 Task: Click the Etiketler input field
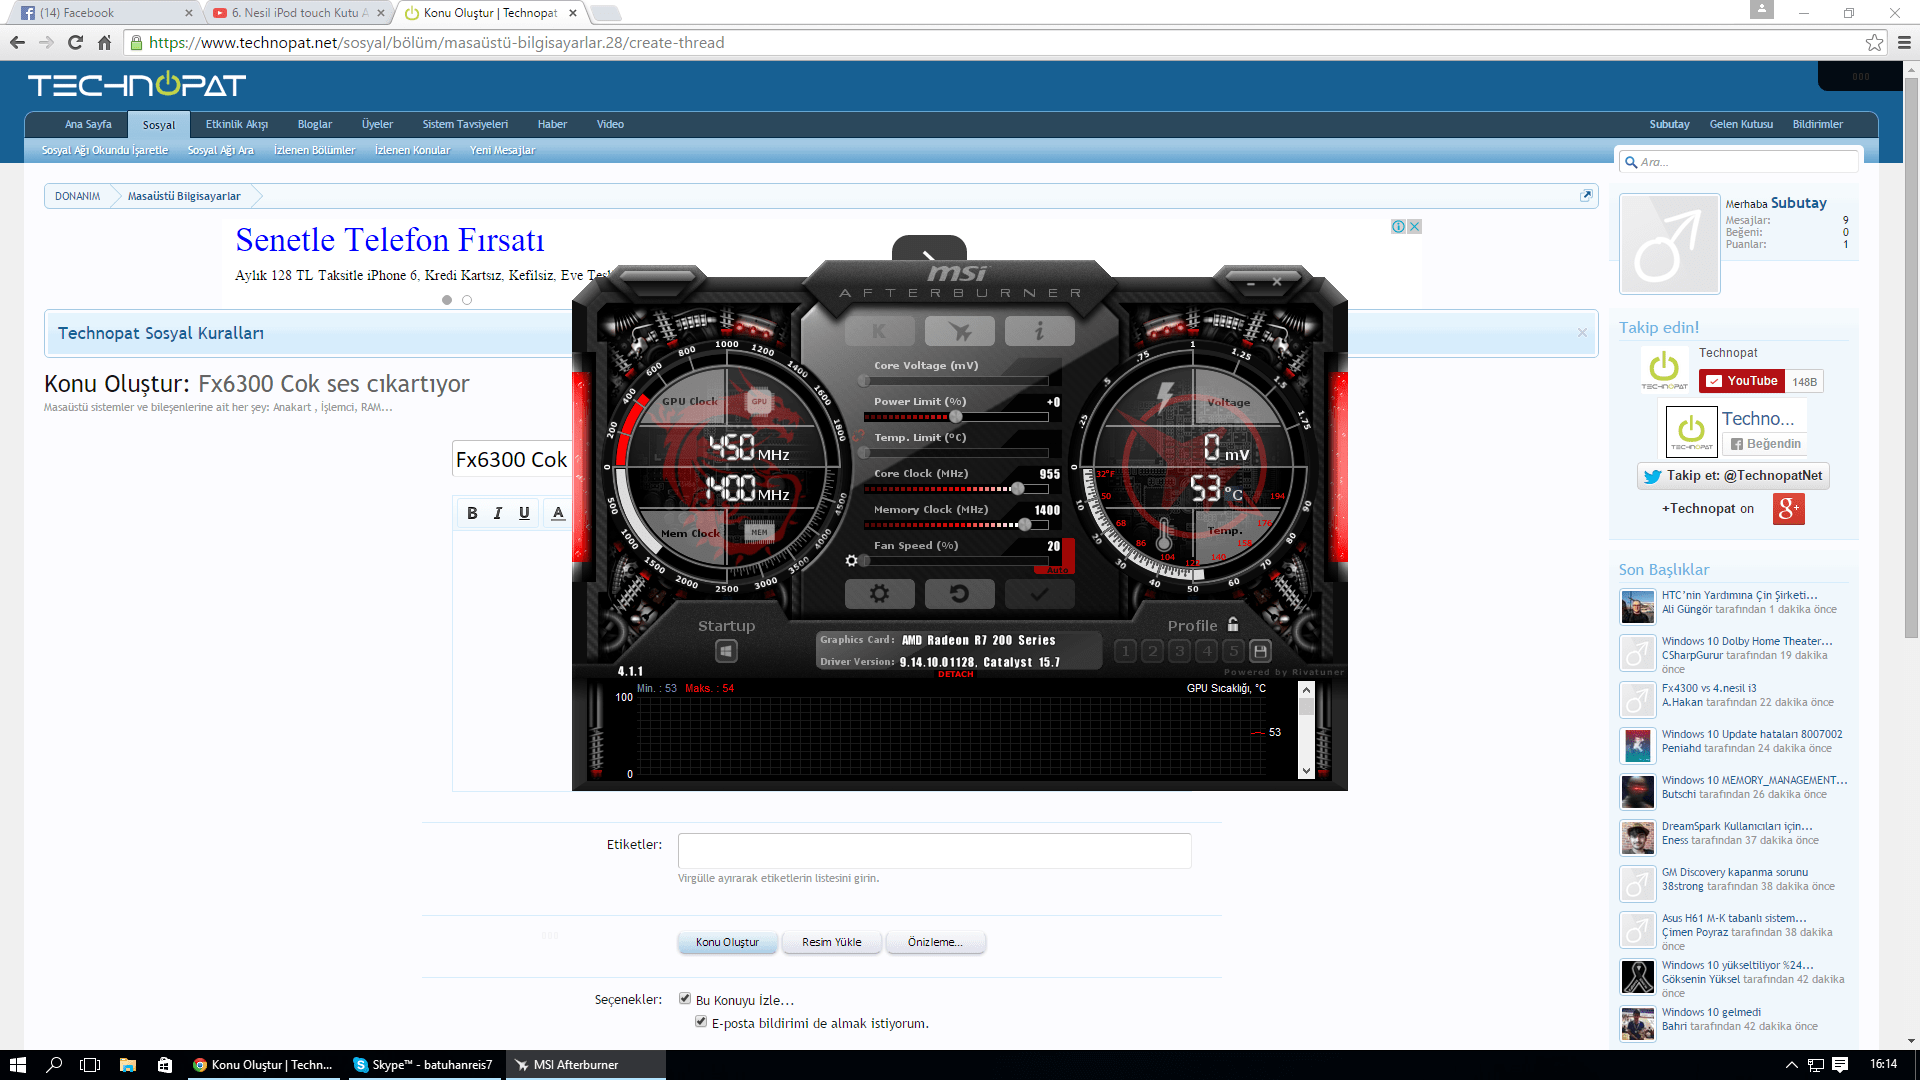tap(934, 851)
